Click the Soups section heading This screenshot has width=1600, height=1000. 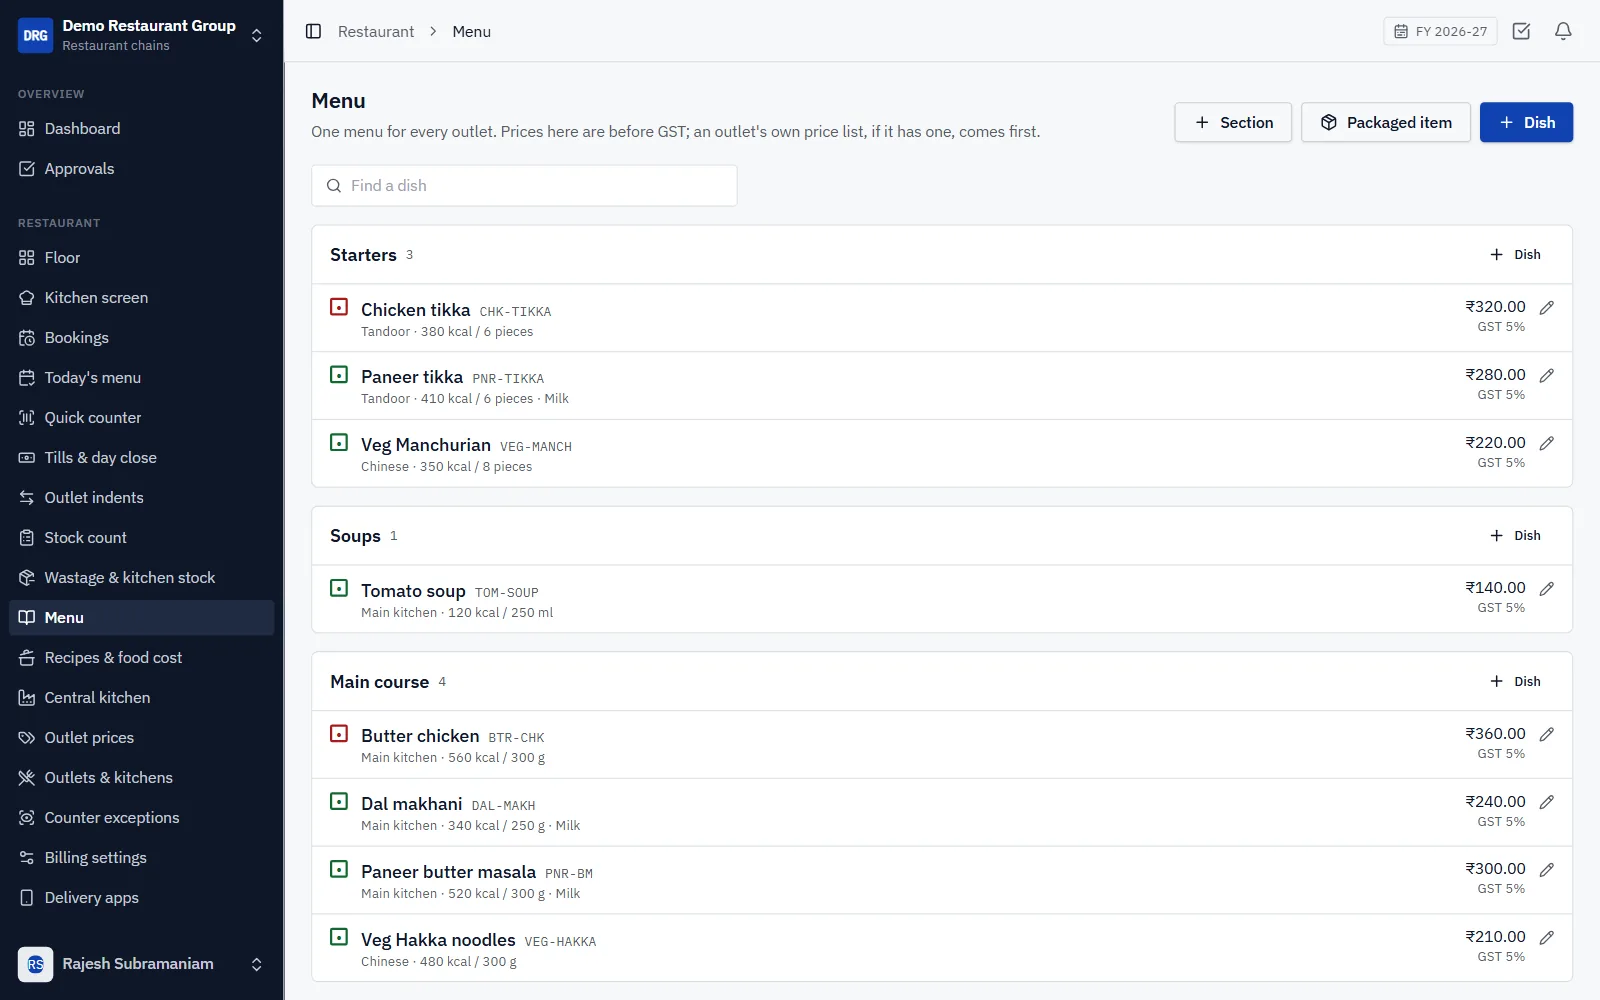click(x=355, y=536)
